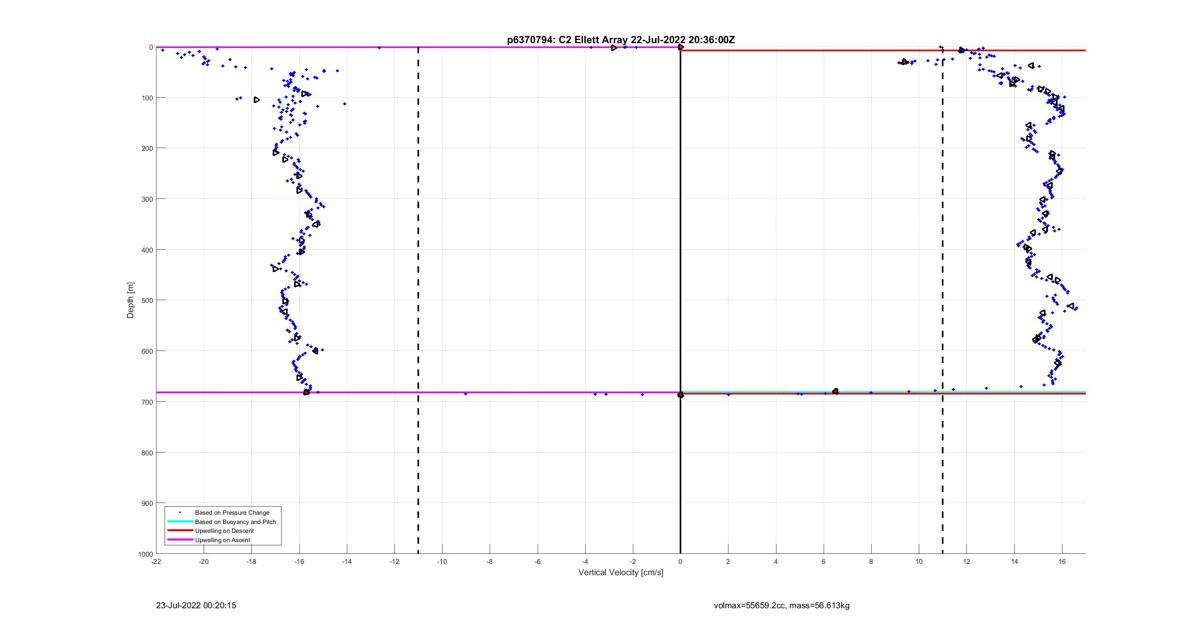Click the x-axis tick label '0' at bottom
1200x622 pixels.
681,561
